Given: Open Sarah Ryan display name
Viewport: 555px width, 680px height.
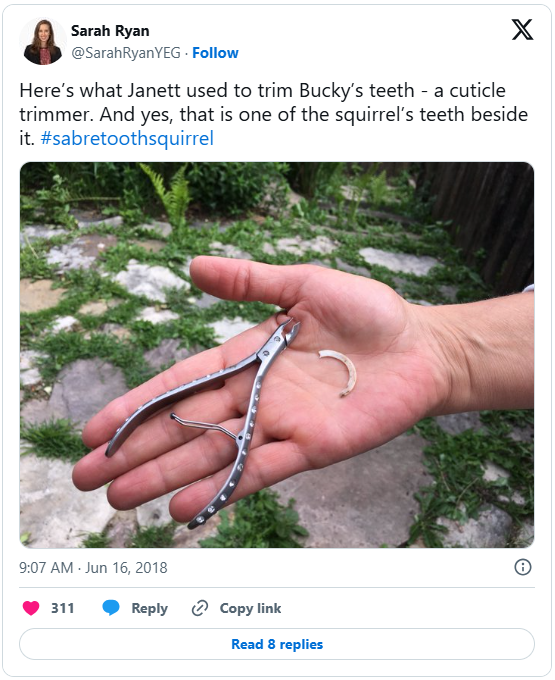Looking at the screenshot, I should click(110, 31).
